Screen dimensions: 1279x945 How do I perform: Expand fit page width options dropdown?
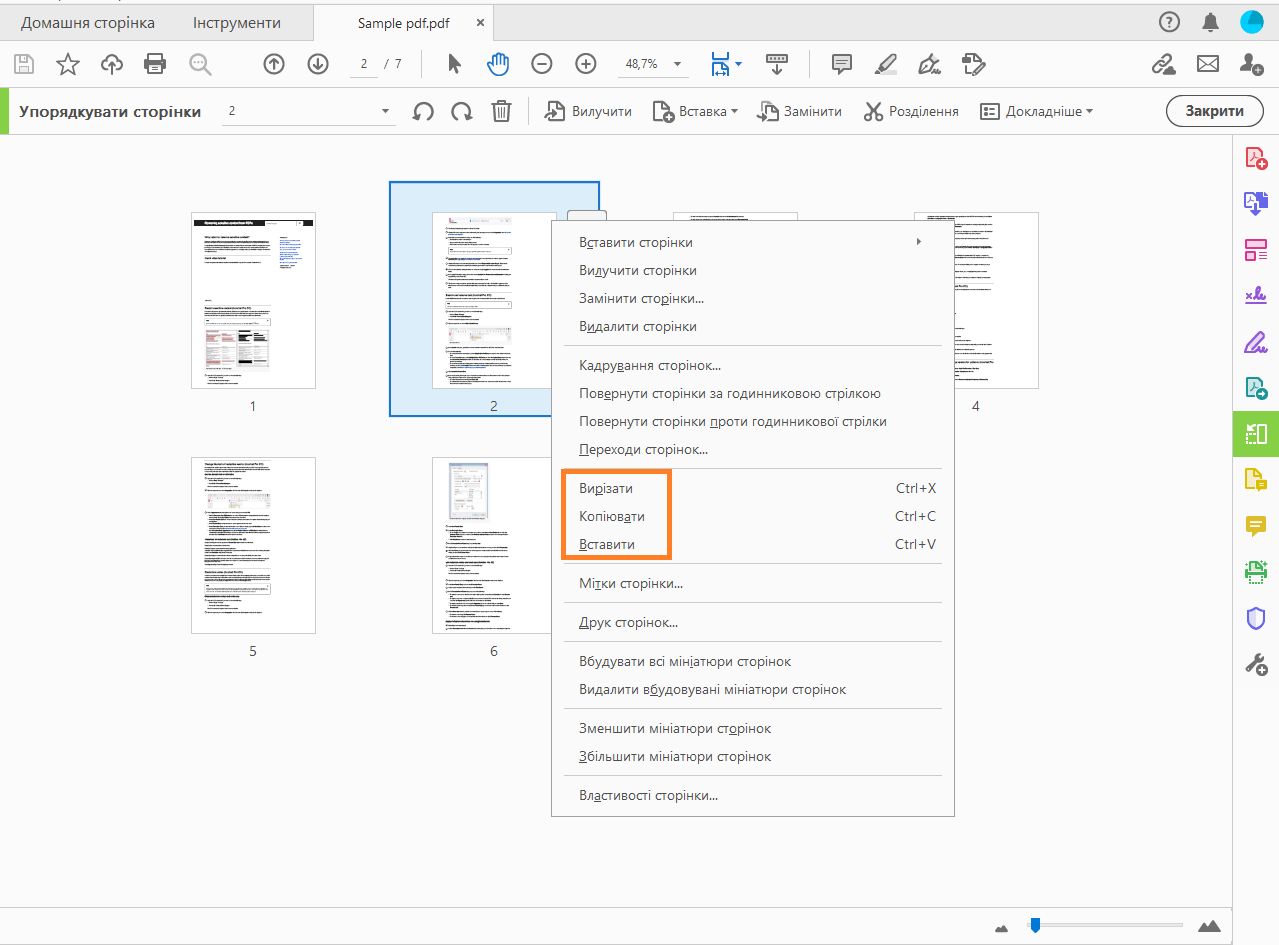(738, 65)
